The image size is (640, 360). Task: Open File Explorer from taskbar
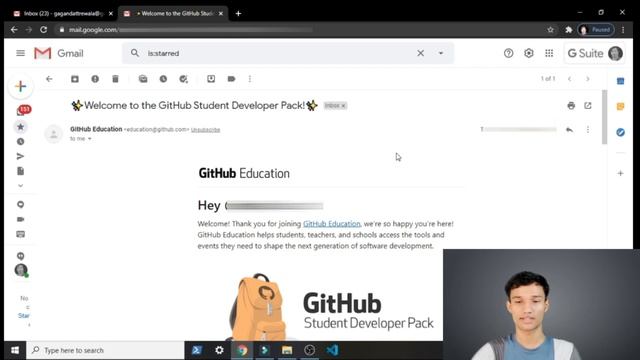287,350
